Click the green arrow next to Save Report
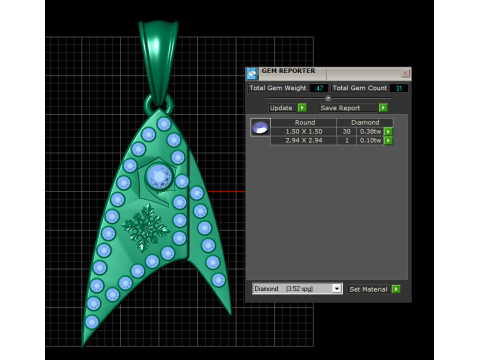The width and height of the screenshot is (480, 360). [x=383, y=108]
